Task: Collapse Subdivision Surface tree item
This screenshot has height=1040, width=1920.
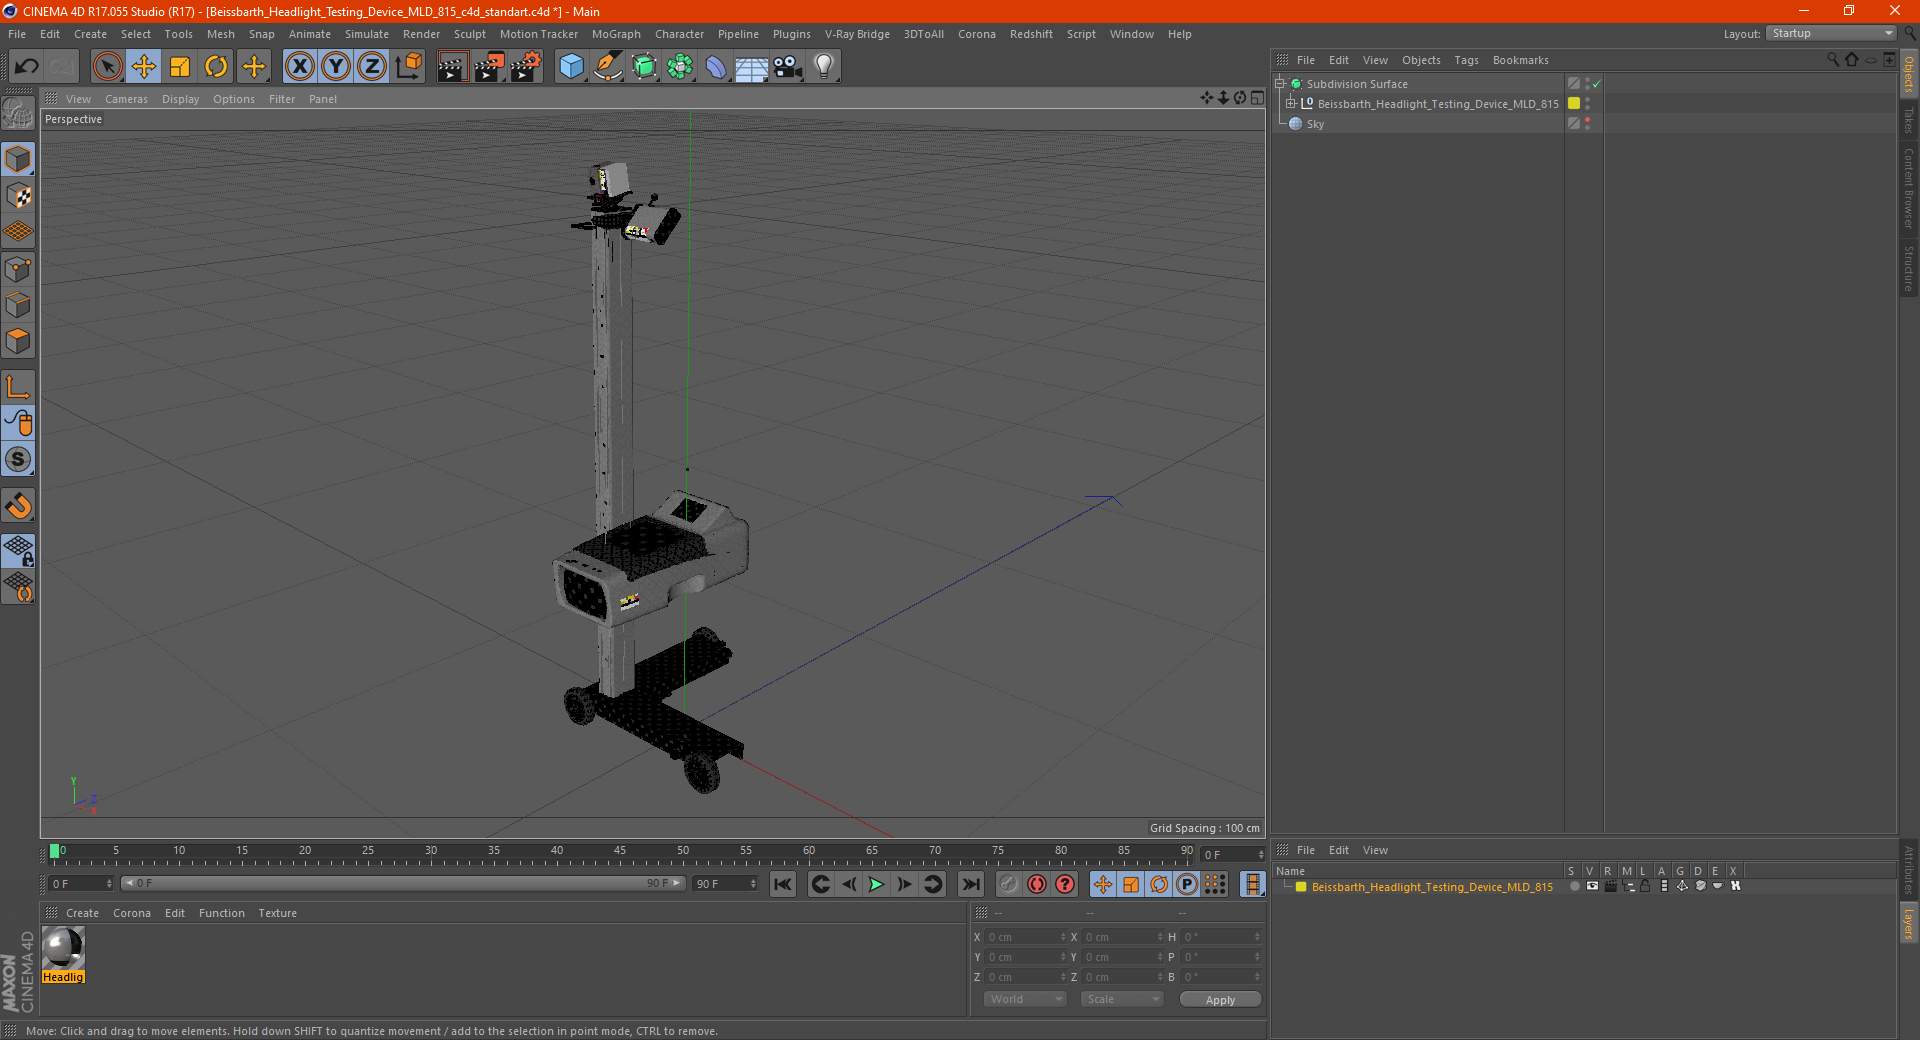Action: click(1279, 84)
